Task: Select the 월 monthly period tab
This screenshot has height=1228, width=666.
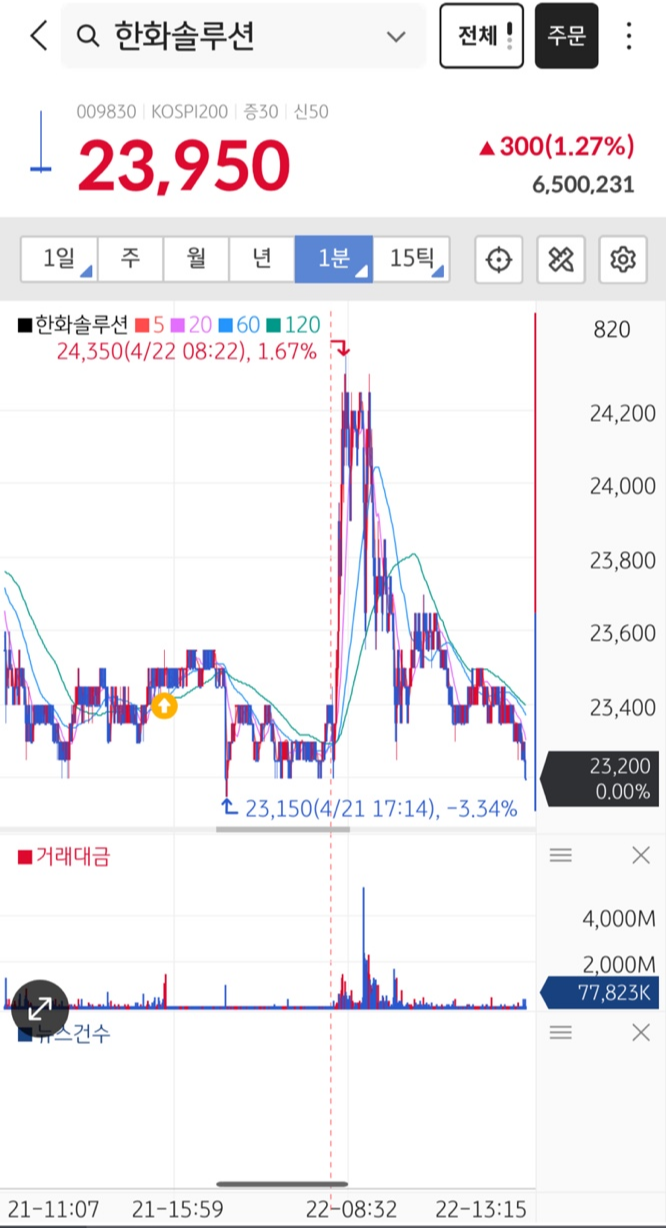Action: (x=196, y=259)
